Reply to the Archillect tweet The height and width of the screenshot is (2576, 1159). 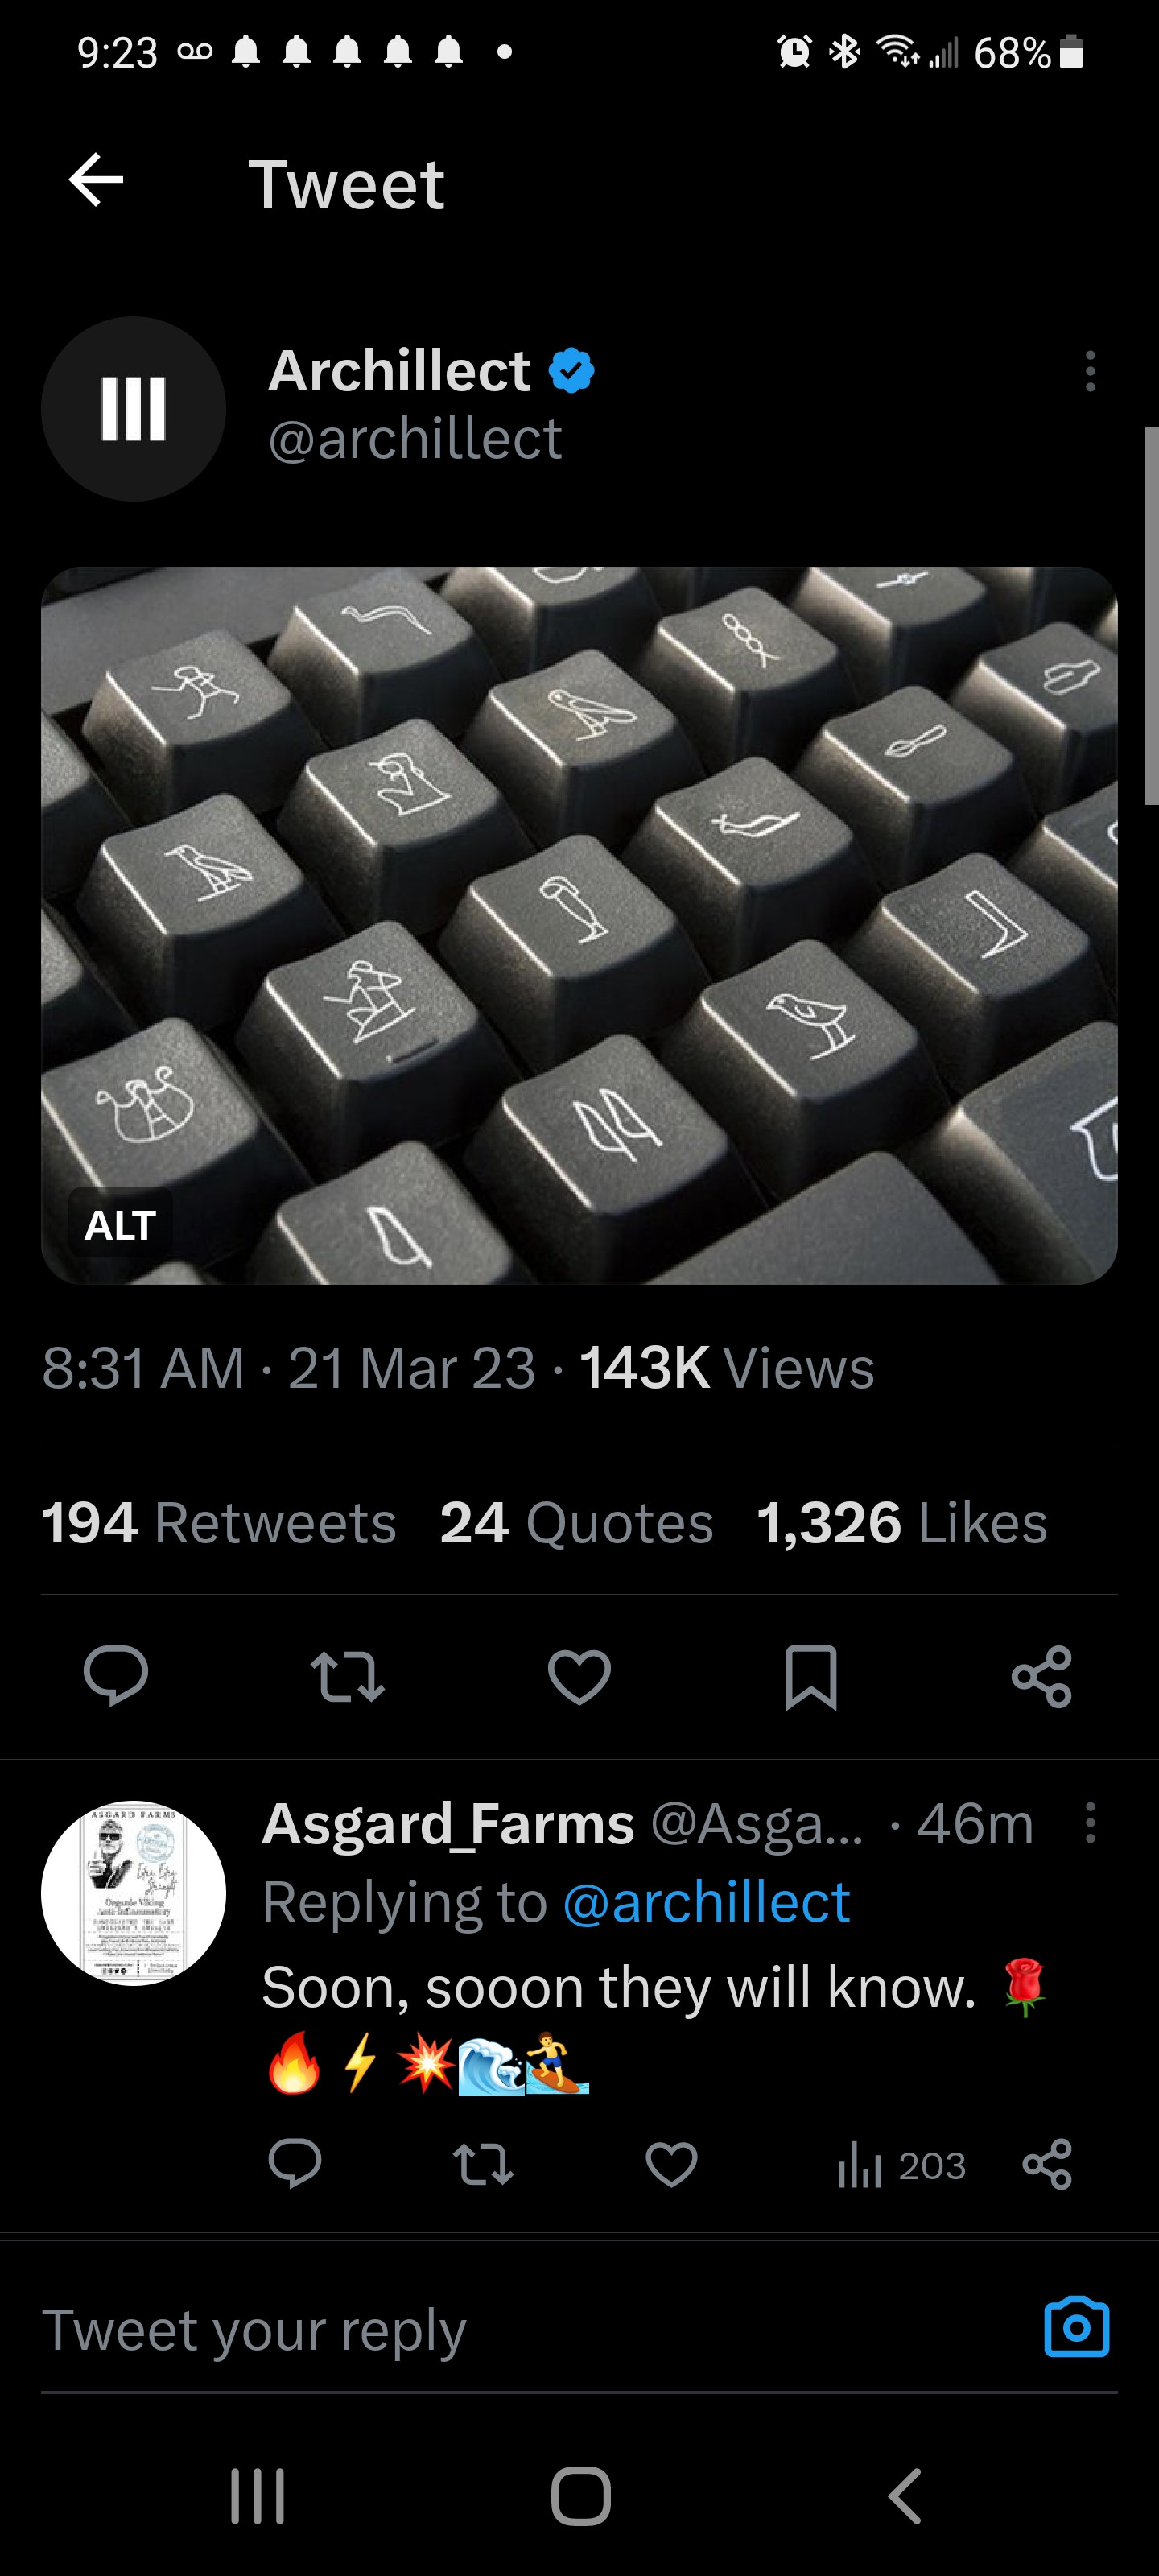(x=116, y=1676)
